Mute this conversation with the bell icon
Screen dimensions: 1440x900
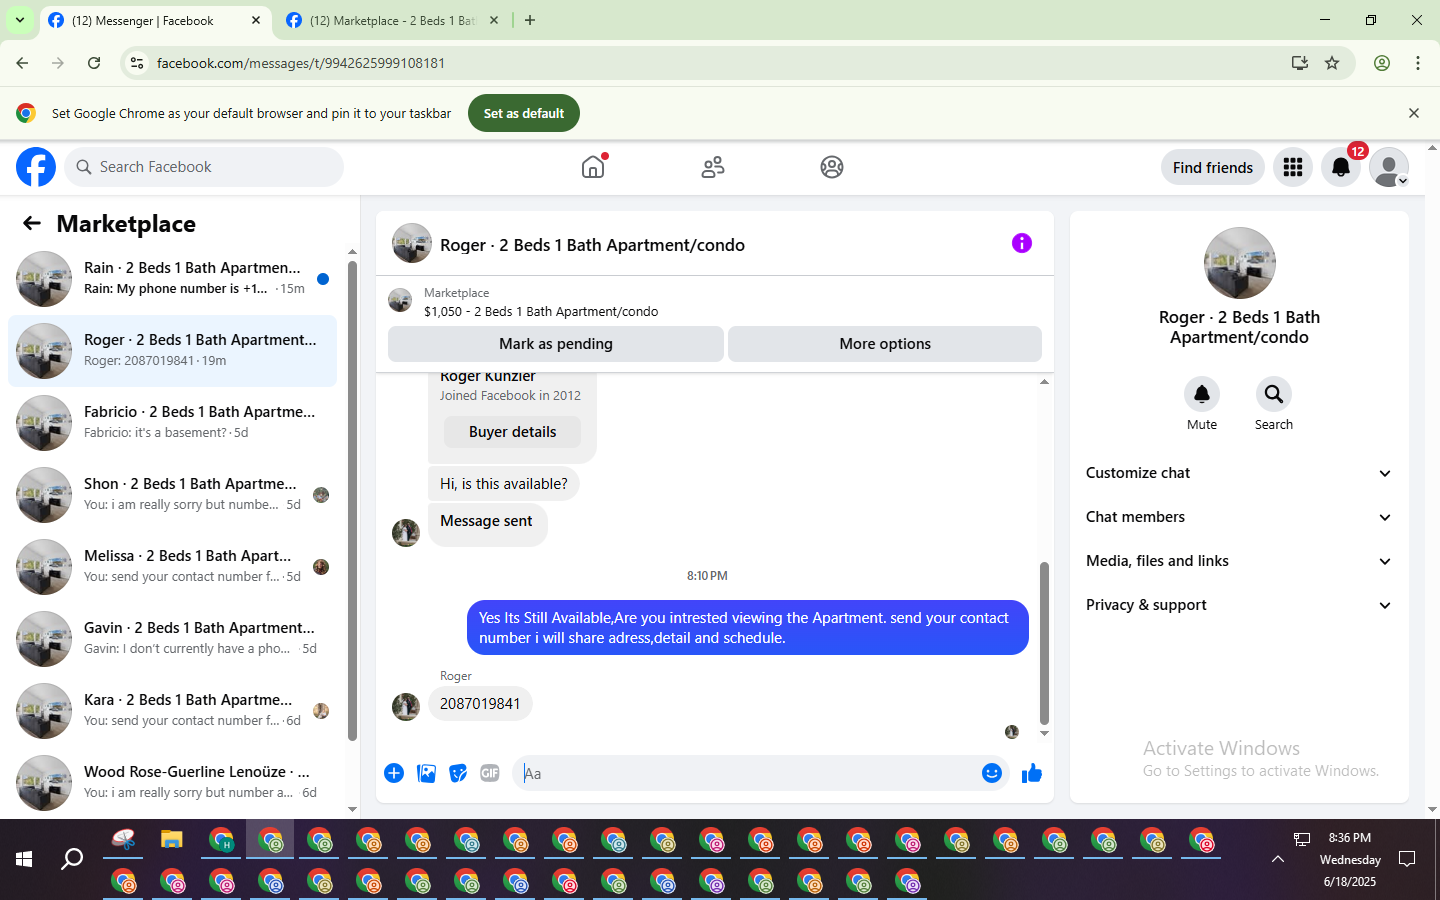coord(1202,394)
